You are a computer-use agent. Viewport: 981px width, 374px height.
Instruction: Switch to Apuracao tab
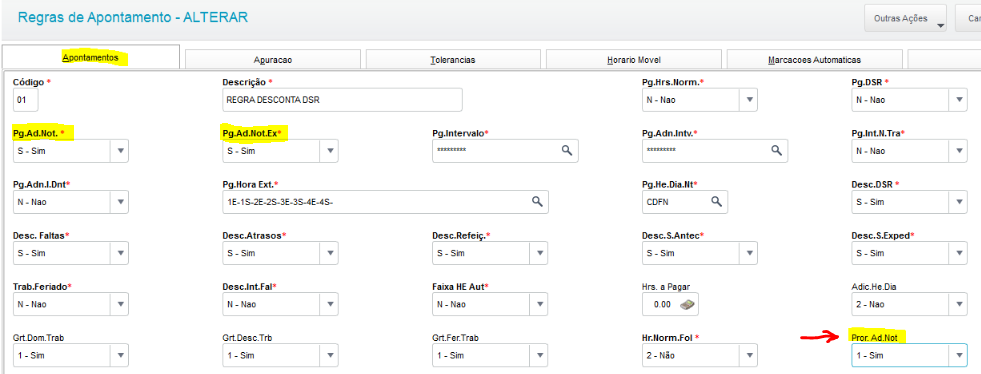click(273, 60)
